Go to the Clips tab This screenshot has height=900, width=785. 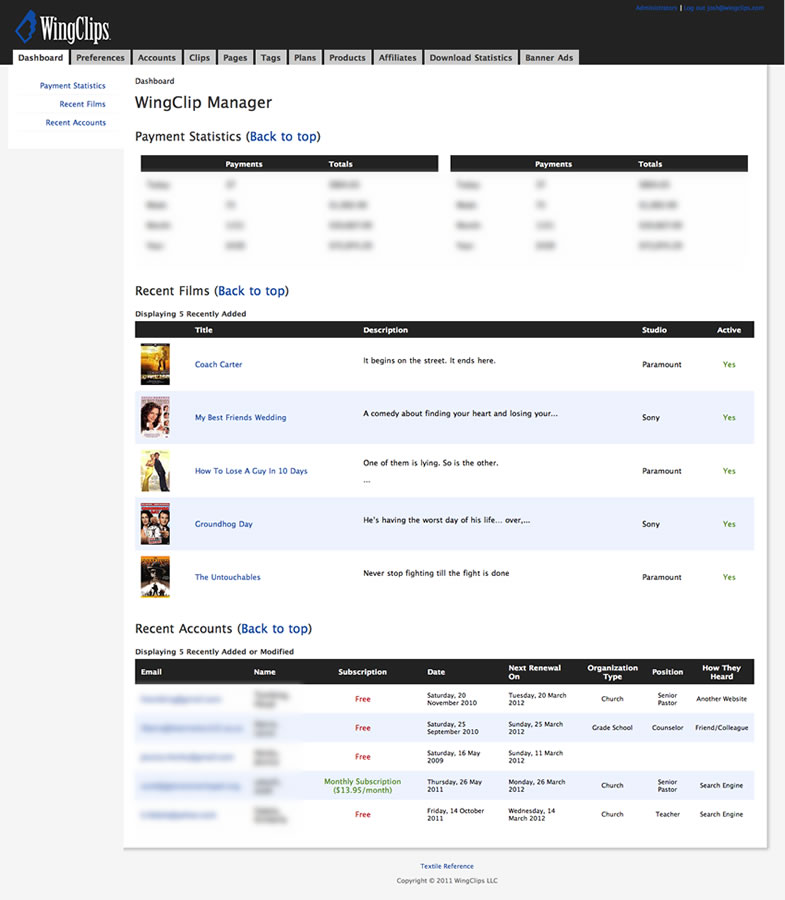[200, 58]
